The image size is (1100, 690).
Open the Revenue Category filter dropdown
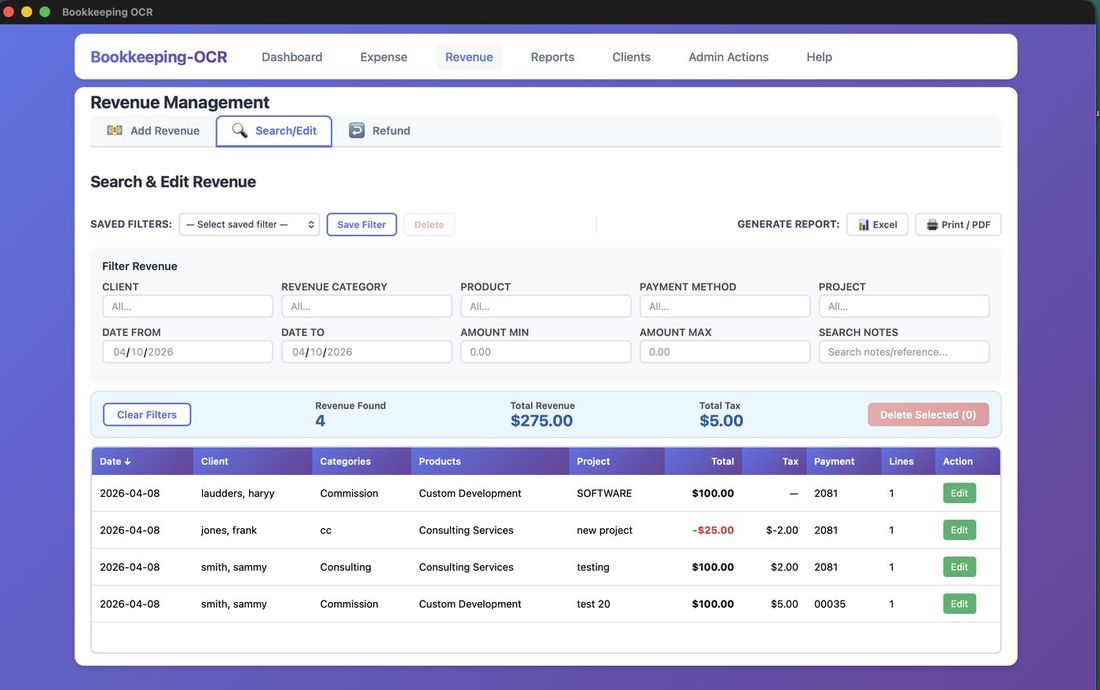pos(366,305)
